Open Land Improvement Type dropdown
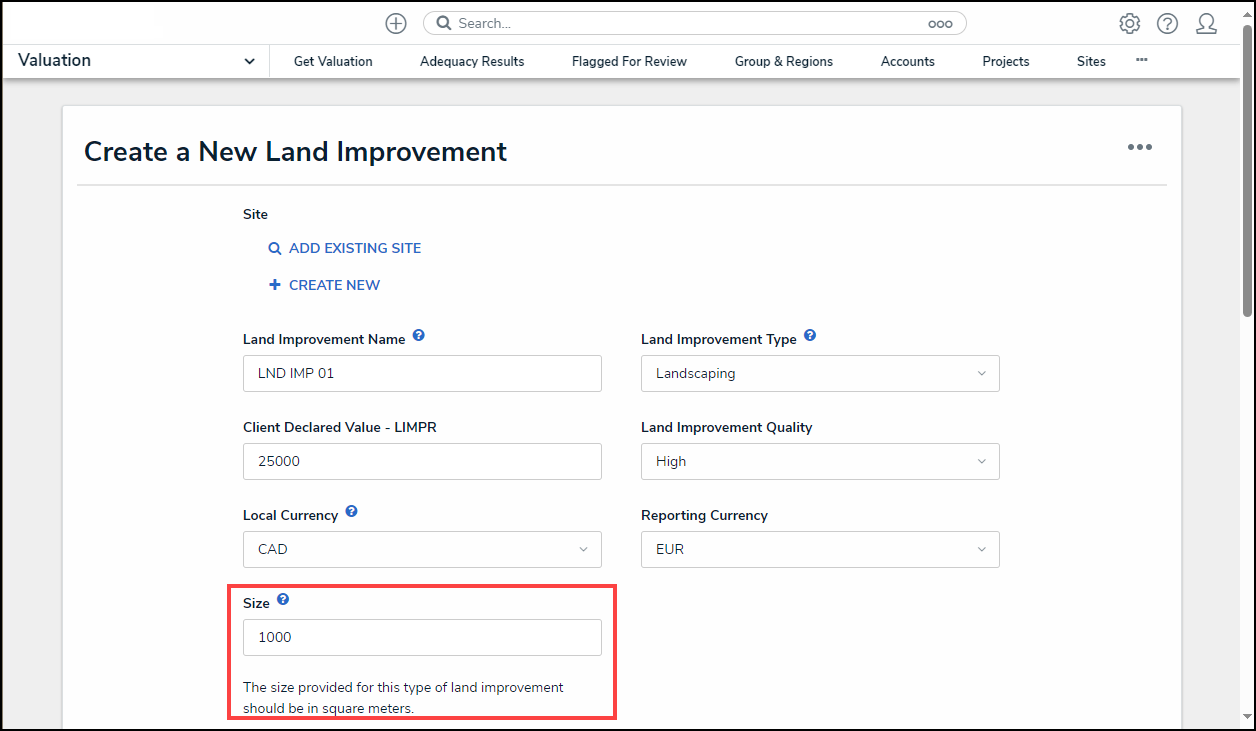Screen dimensions: 1256x731 click(820, 373)
